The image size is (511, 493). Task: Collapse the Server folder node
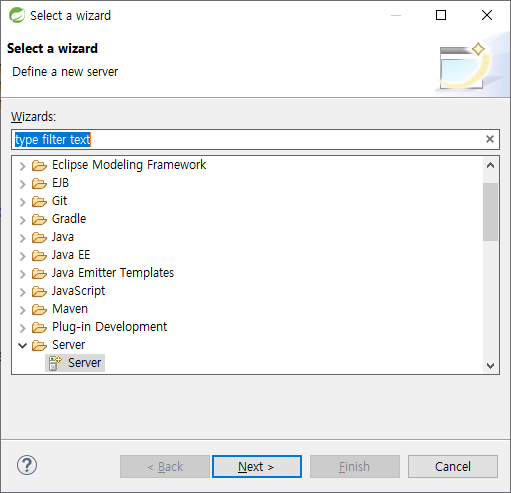pos(22,346)
